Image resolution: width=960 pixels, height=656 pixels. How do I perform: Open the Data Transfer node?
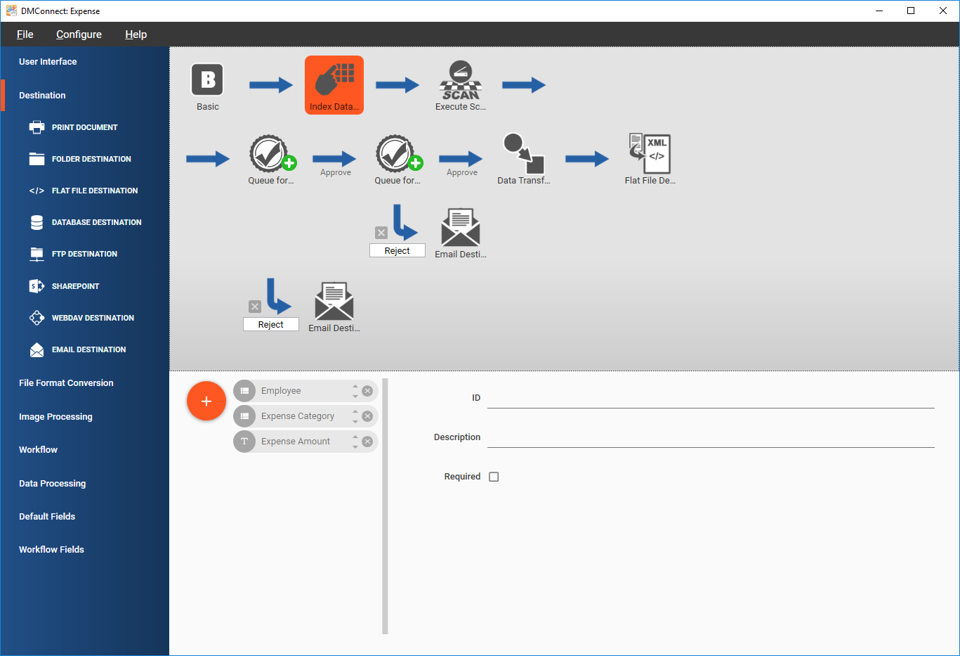(523, 154)
